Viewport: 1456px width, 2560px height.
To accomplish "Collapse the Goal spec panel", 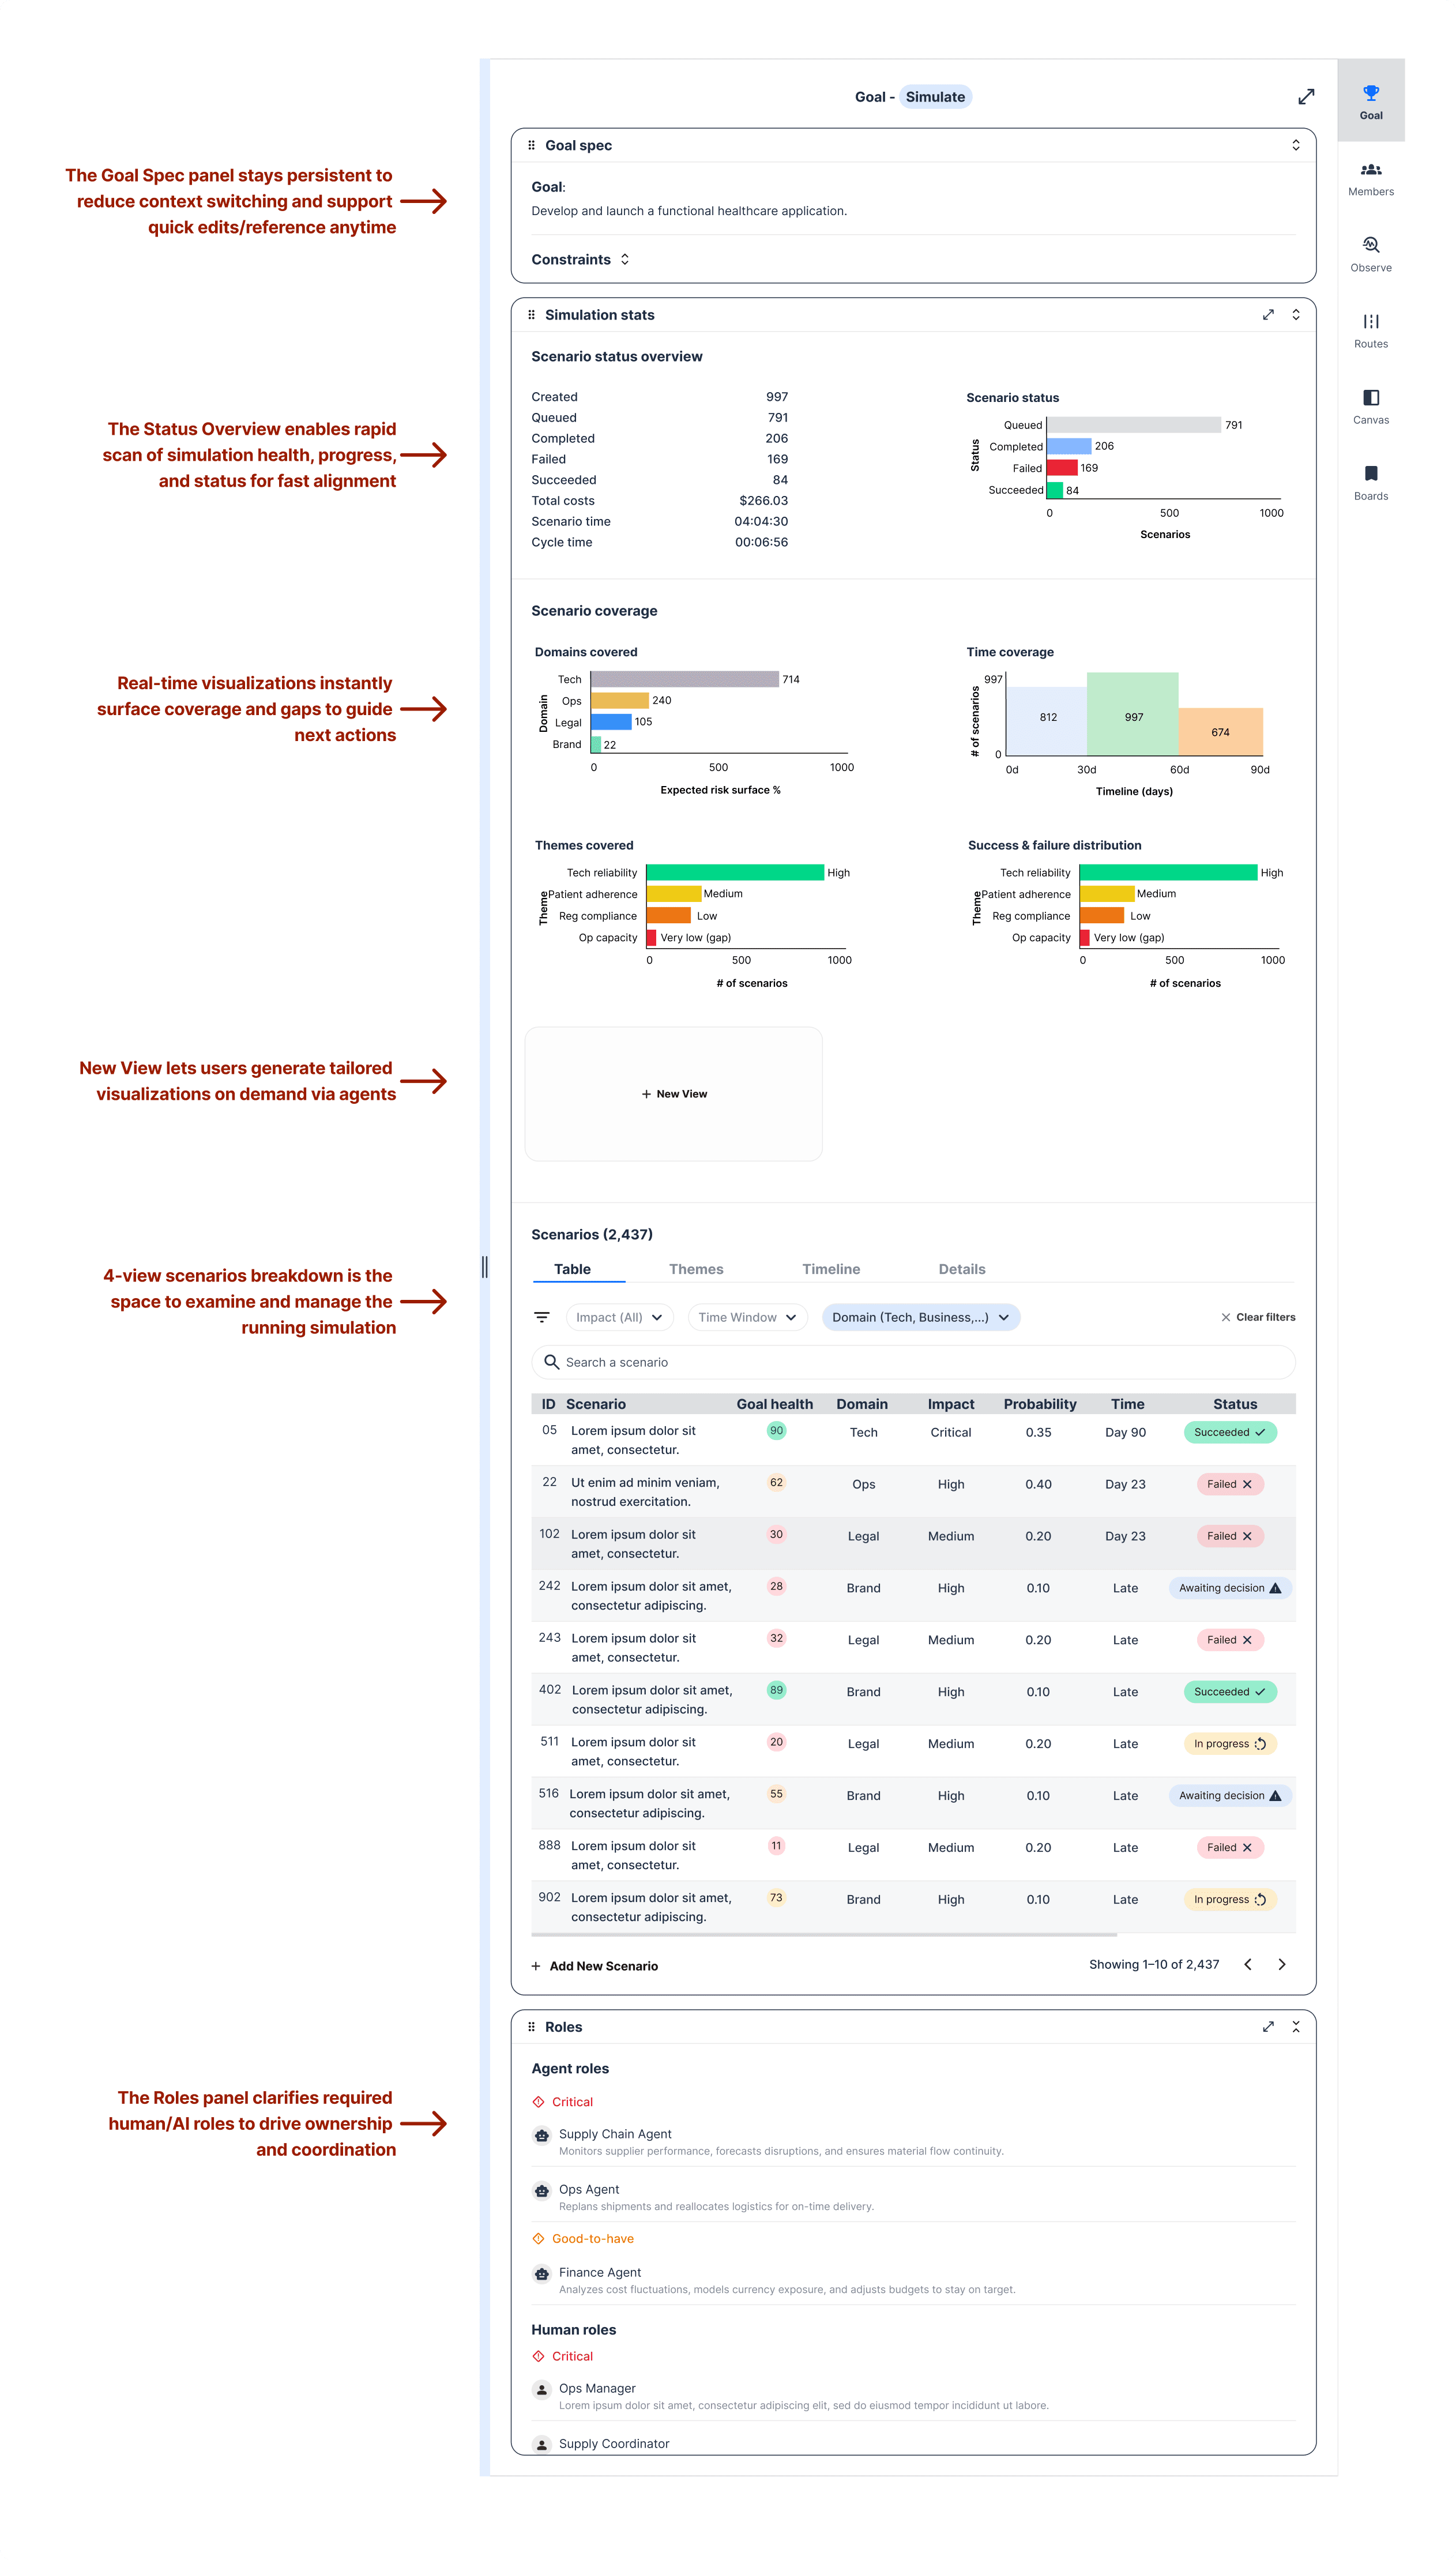I will (x=1296, y=145).
